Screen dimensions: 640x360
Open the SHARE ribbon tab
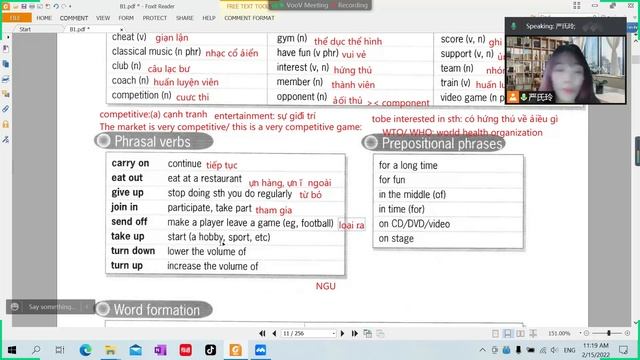pos(184,18)
